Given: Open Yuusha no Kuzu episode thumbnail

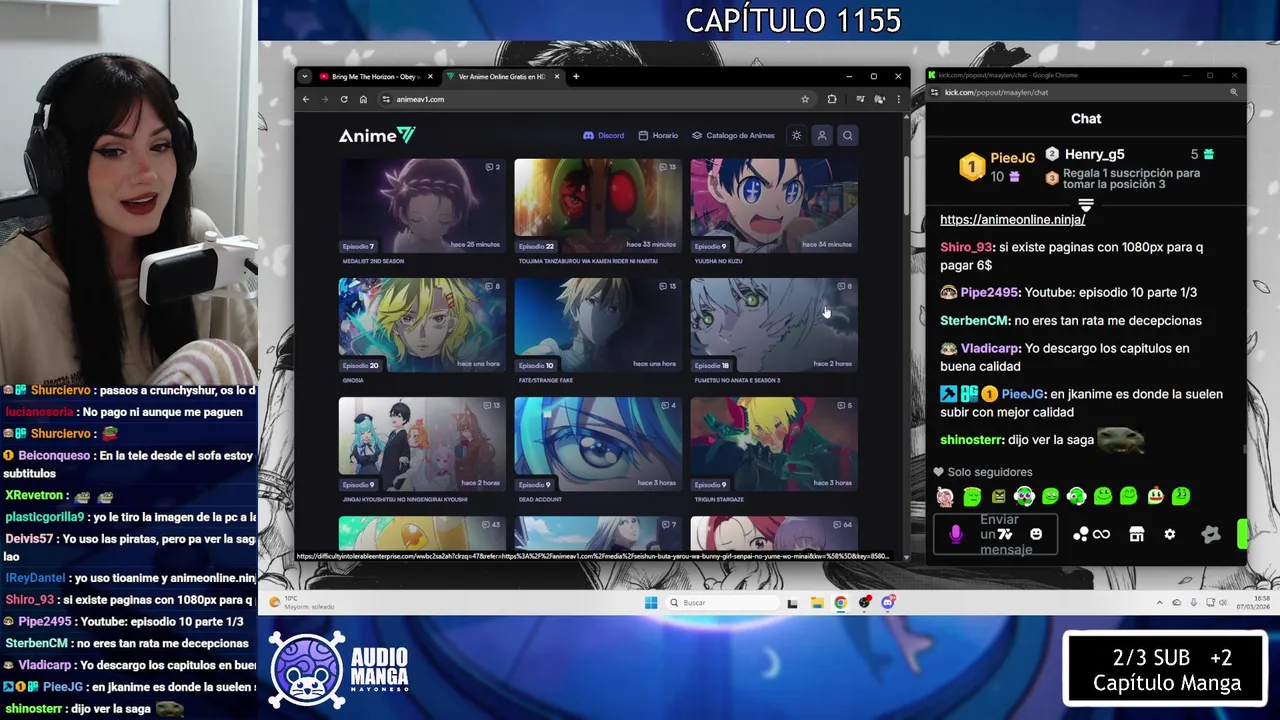Looking at the screenshot, I should click(773, 206).
